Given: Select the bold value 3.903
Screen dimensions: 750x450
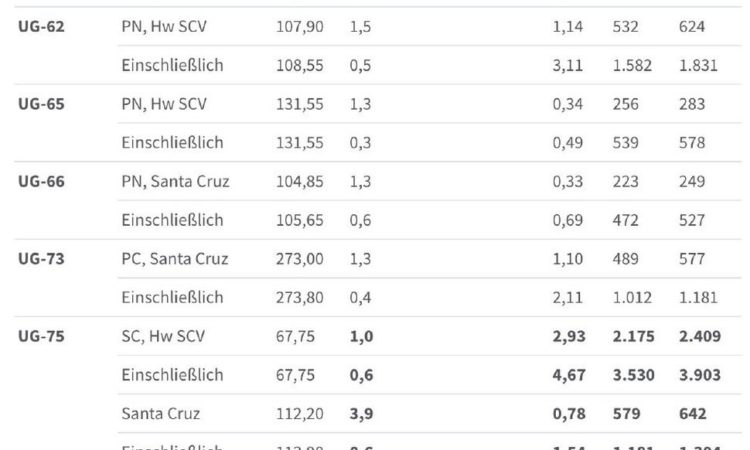Looking at the screenshot, I should pos(700,375).
